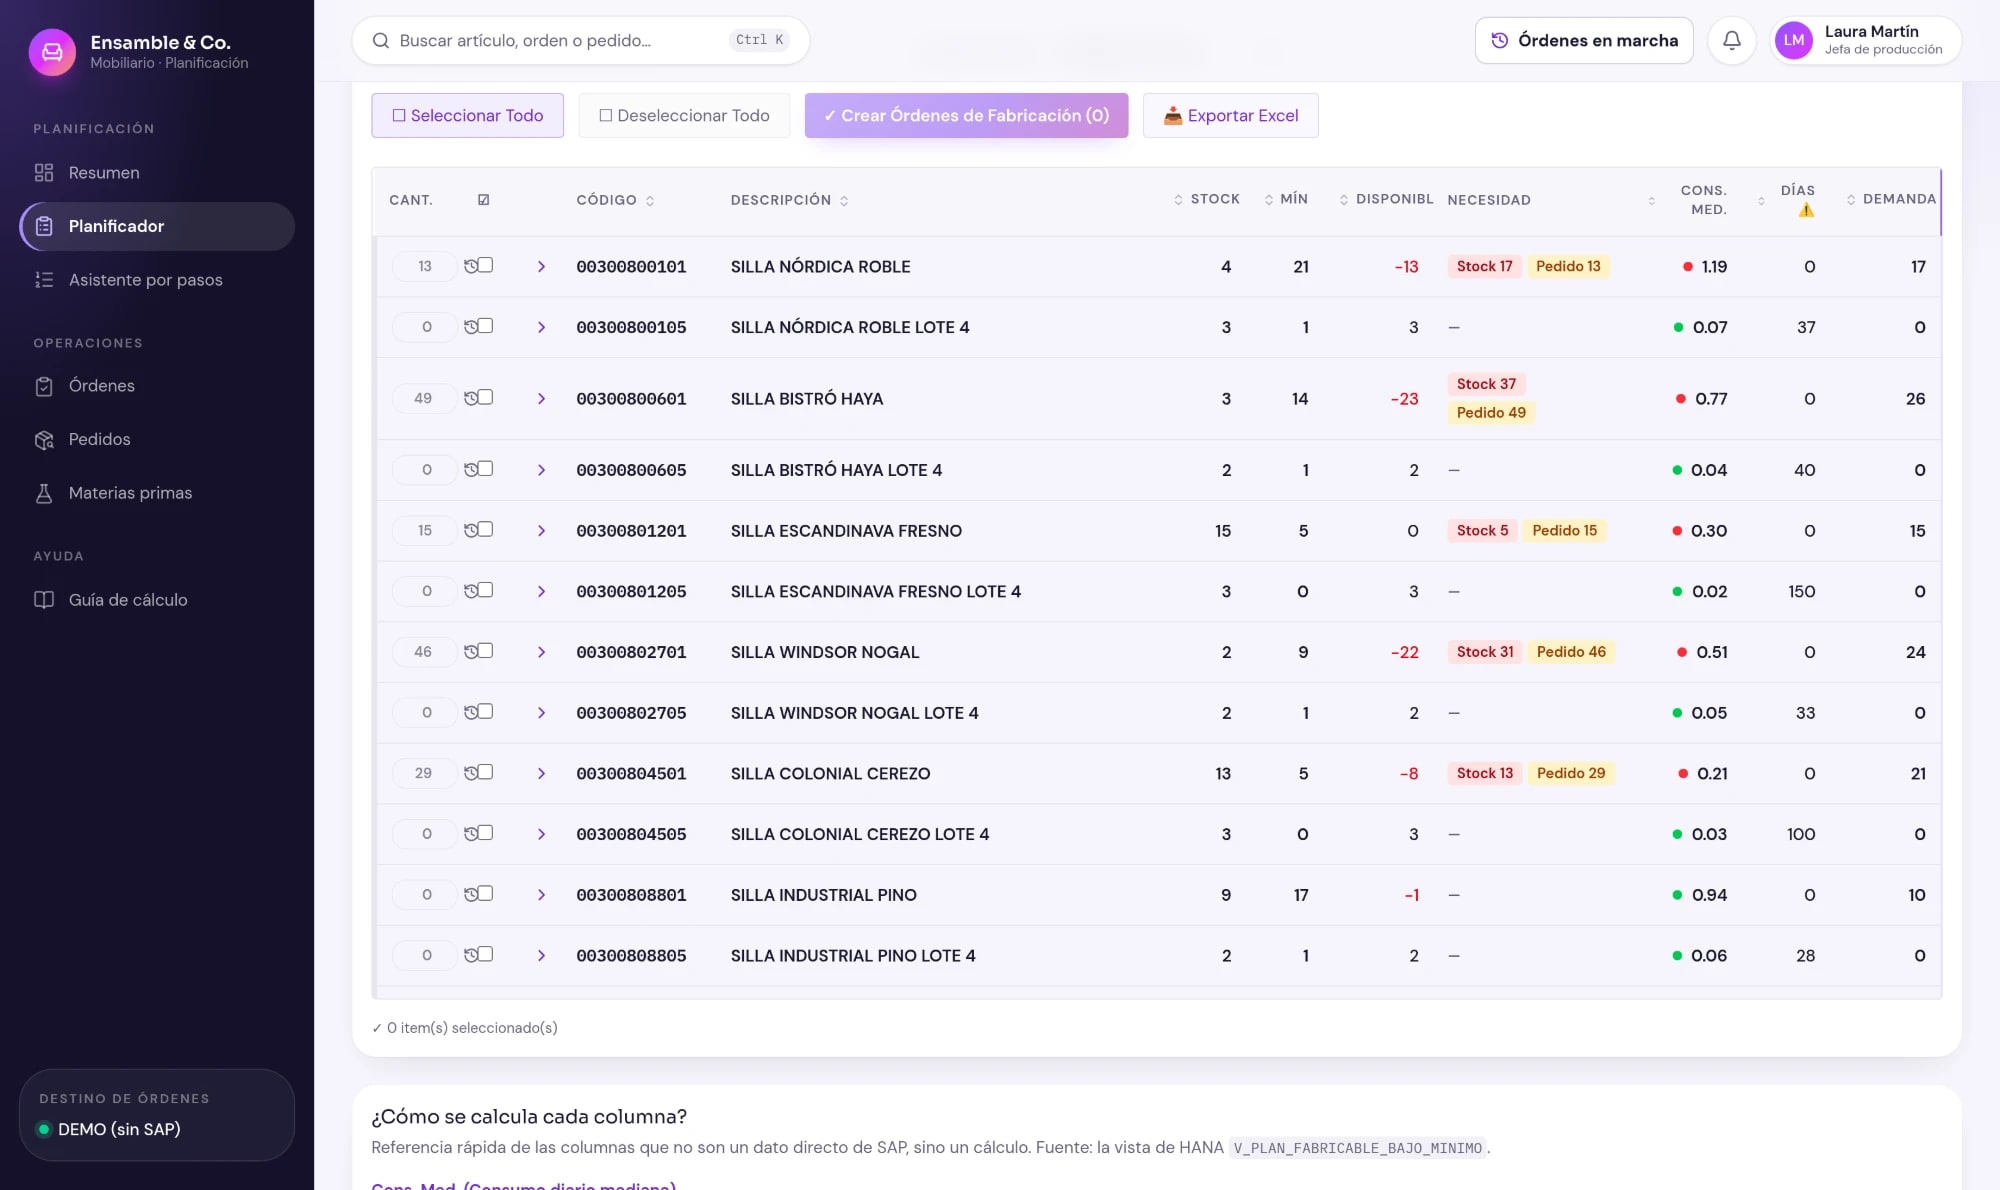Click quantity field of row 00300800601
2000x1190 pixels.
tap(424, 398)
